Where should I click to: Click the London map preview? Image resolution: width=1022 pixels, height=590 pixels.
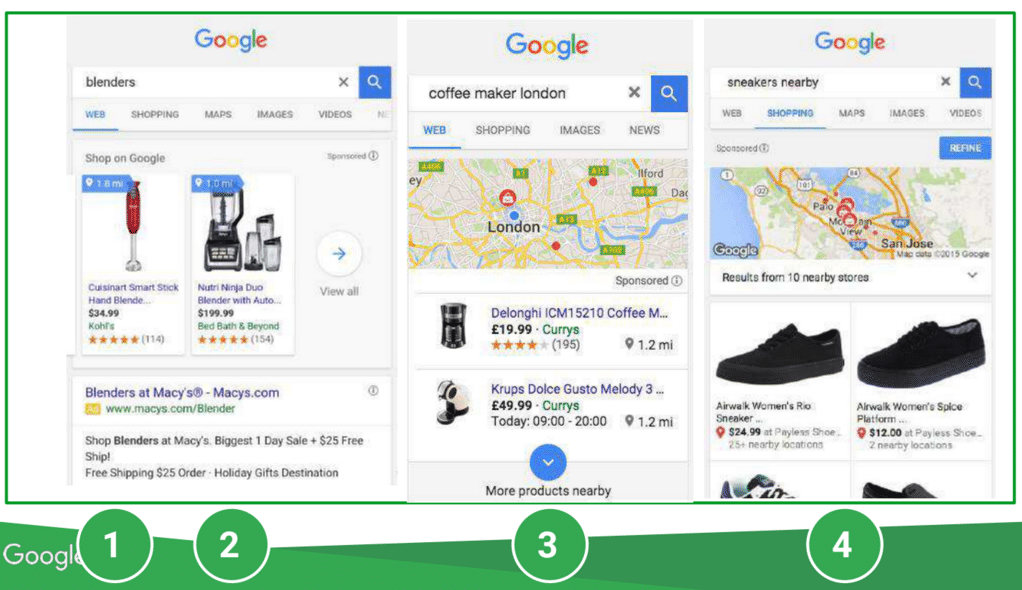click(548, 214)
